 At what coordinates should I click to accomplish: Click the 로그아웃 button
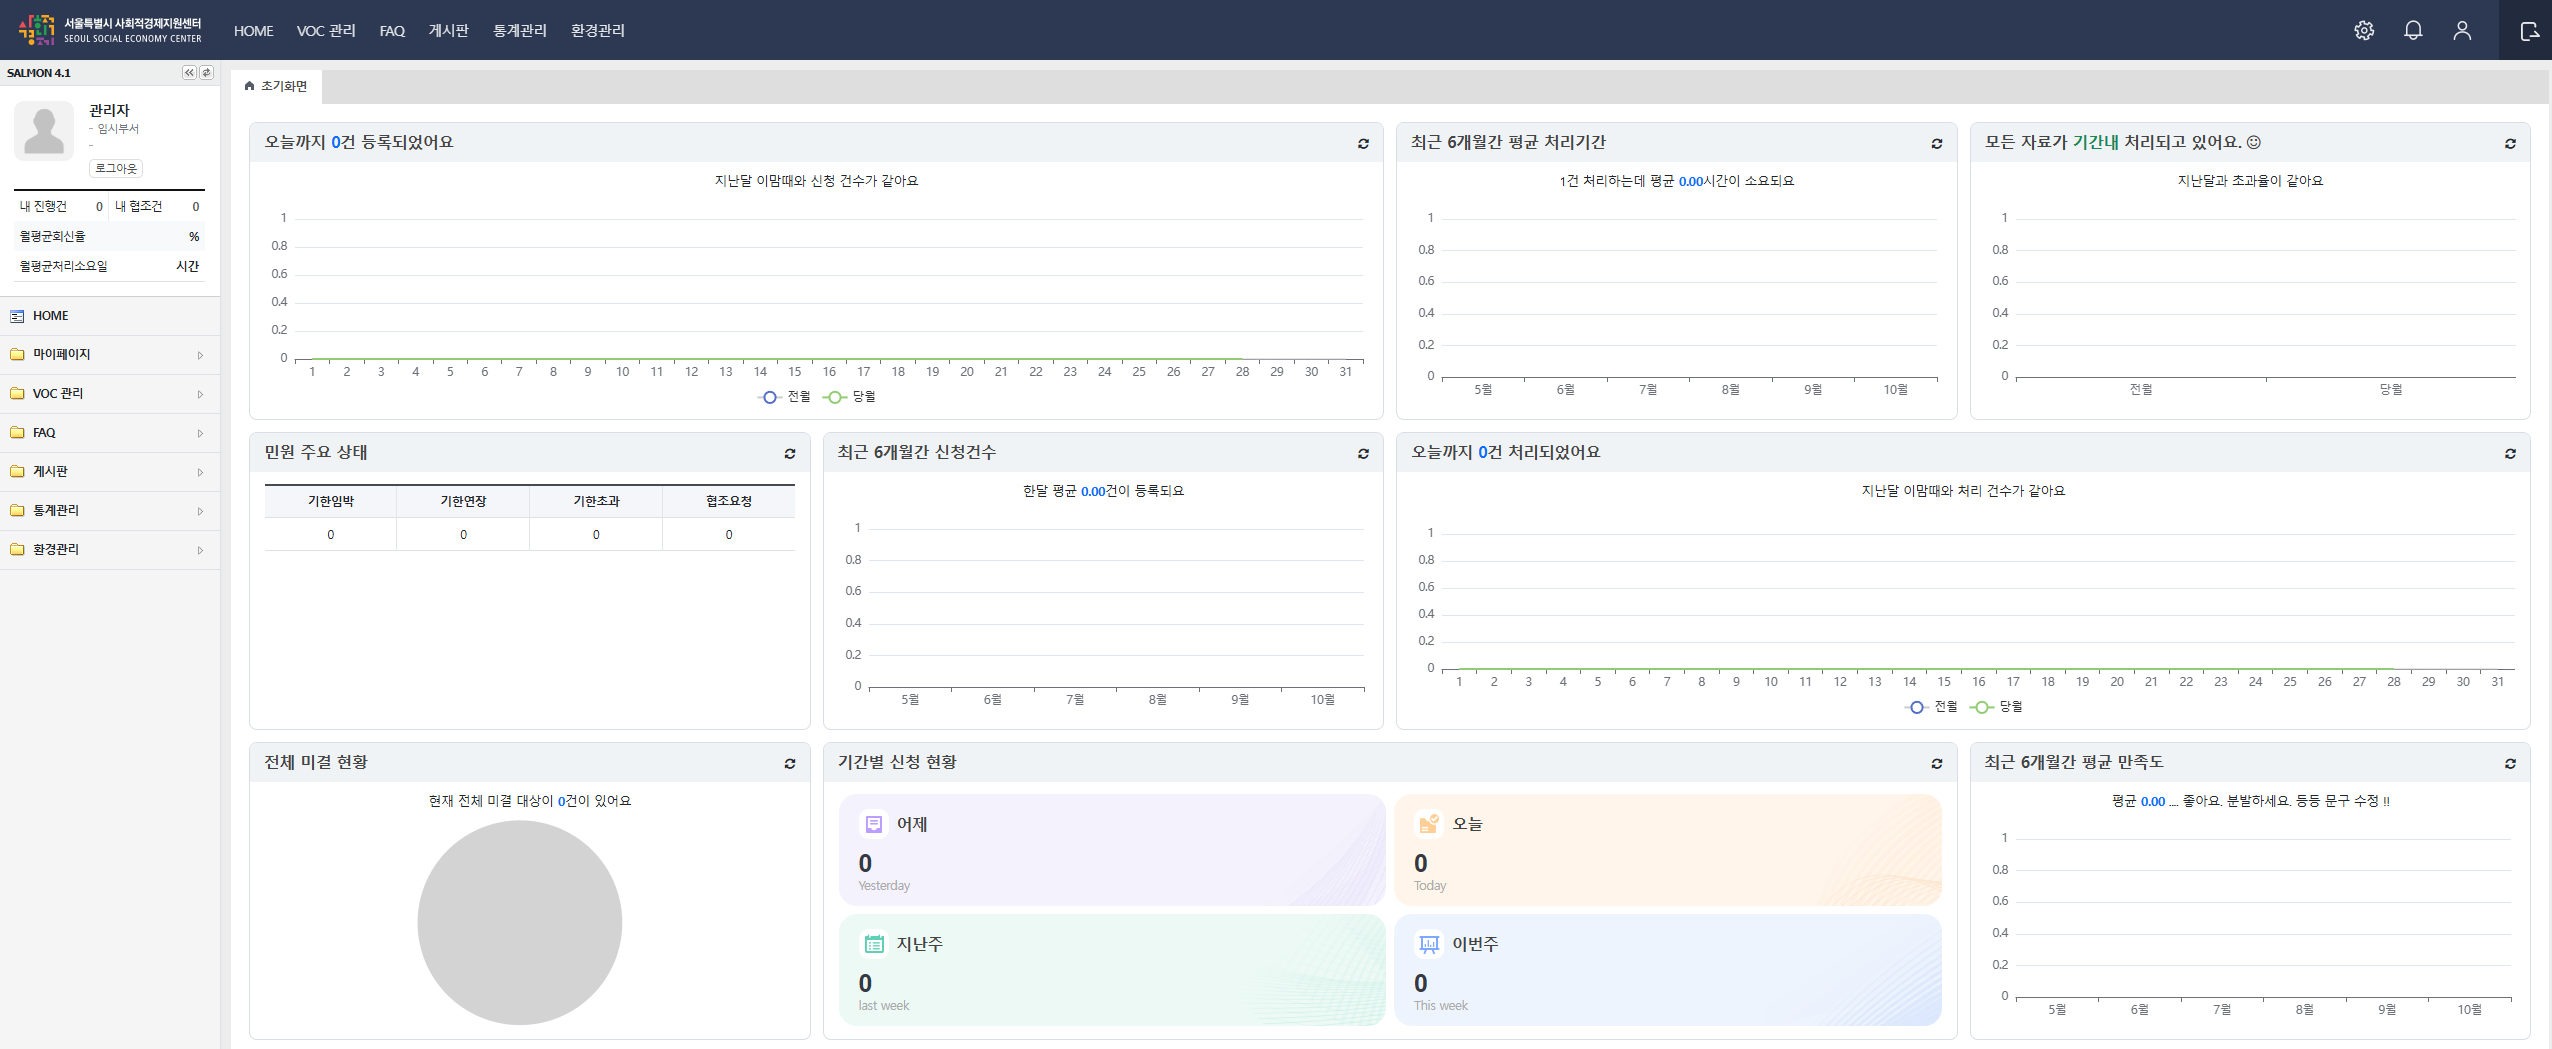(116, 169)
